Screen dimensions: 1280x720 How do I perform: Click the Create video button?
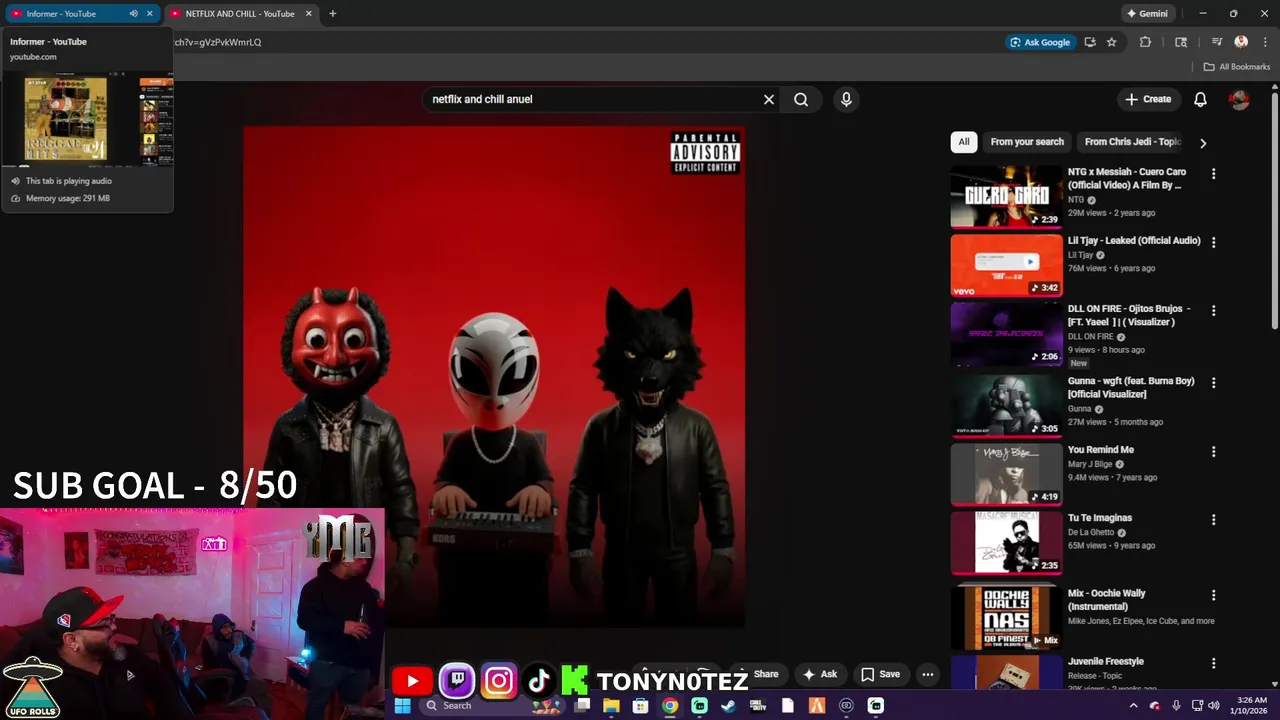tap(1147, 99)
